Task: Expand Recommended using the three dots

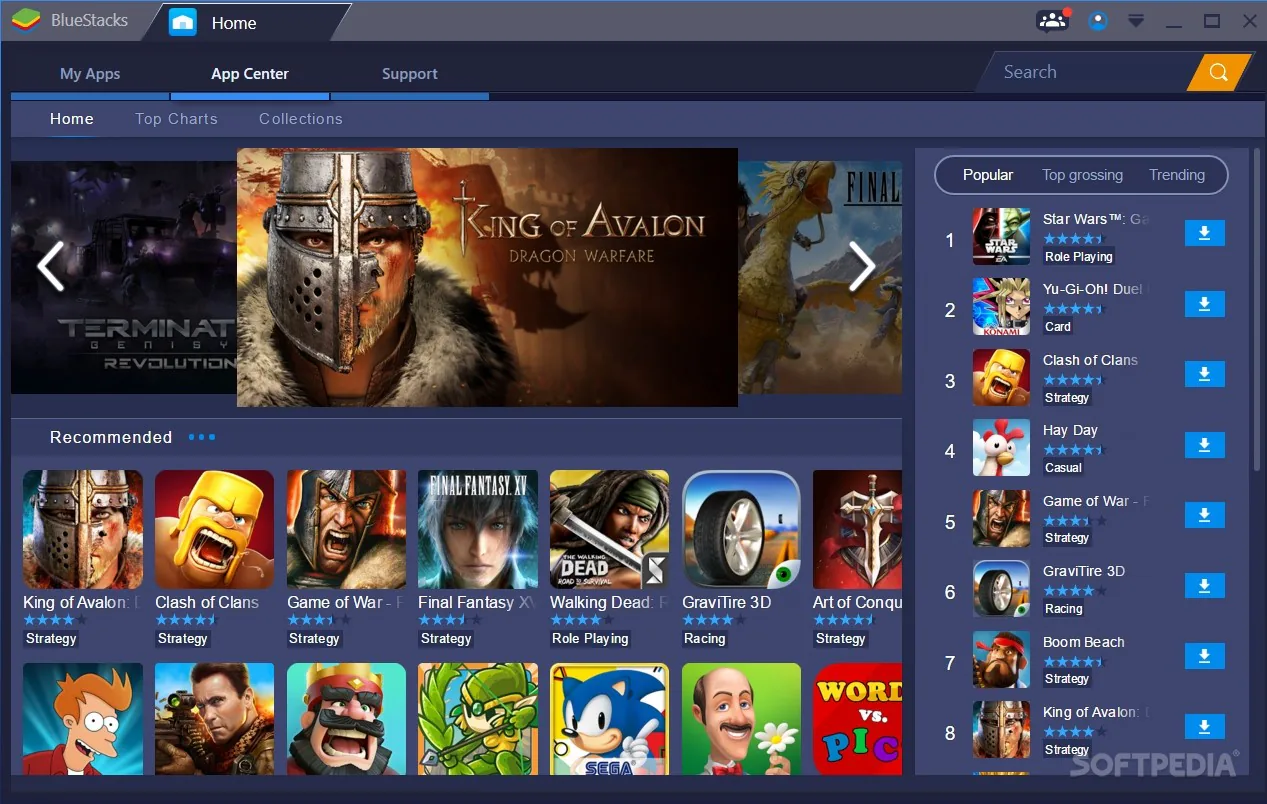Action: click(201, 437)
